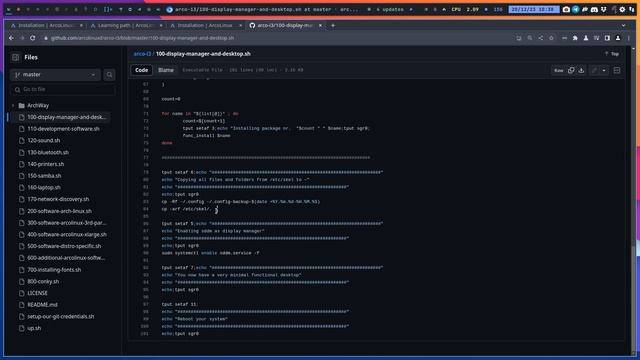The image size is (640, 360).
Task: Open README.md file
Action: [x=42, y=305]
